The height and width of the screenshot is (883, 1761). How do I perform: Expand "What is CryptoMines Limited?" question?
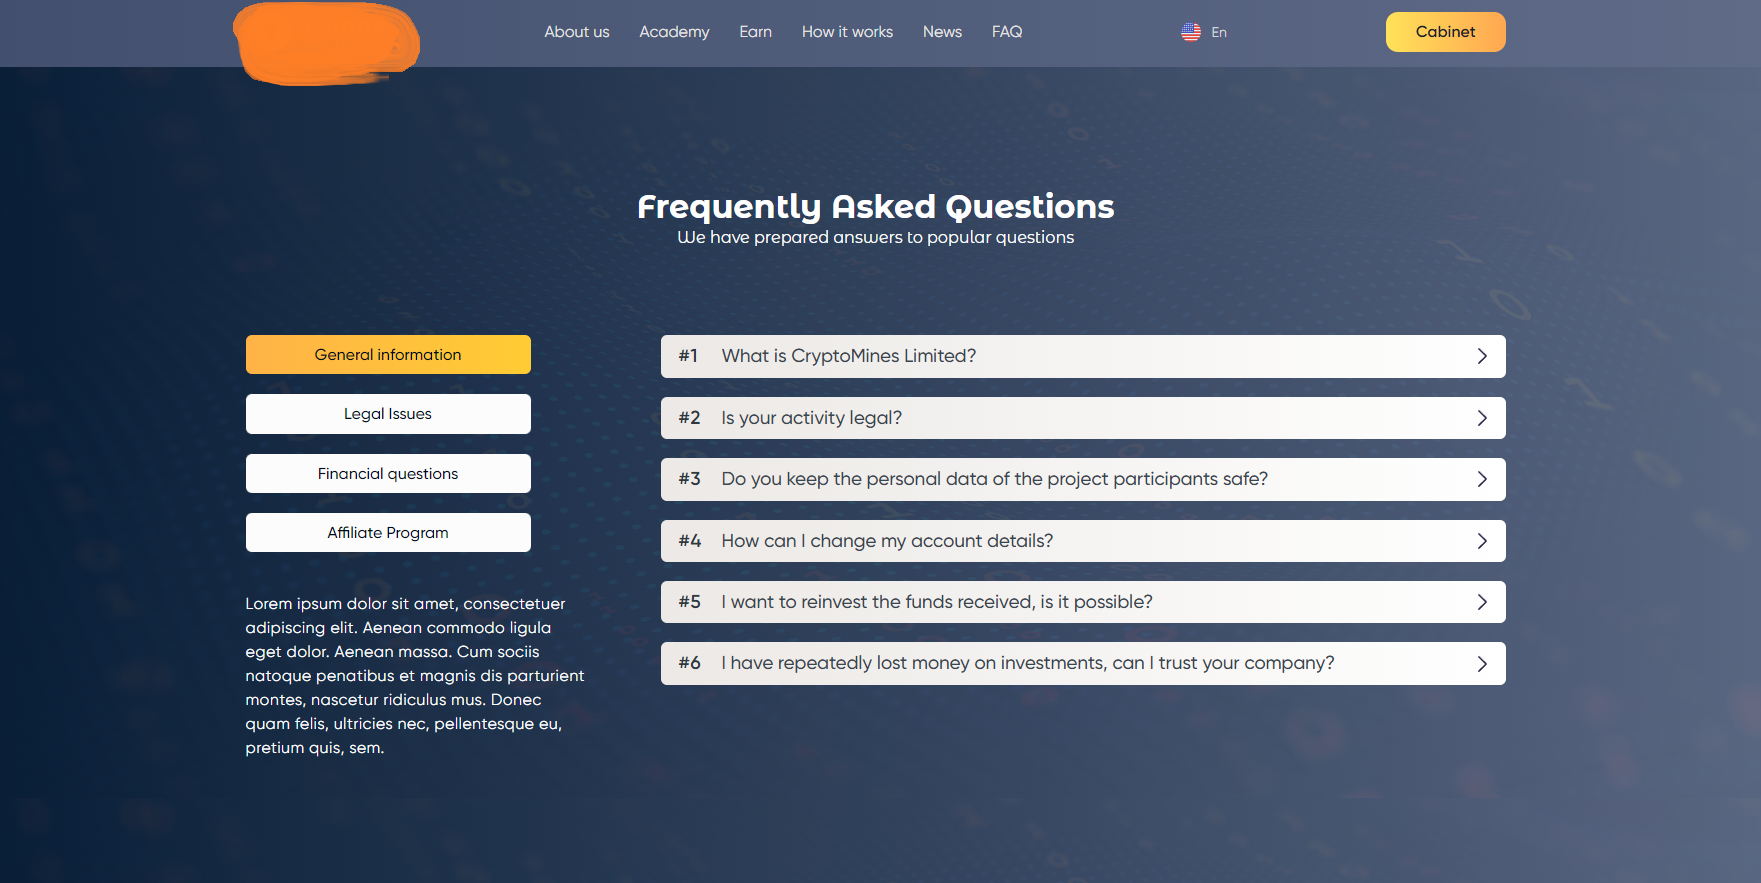pos(1083,356)
